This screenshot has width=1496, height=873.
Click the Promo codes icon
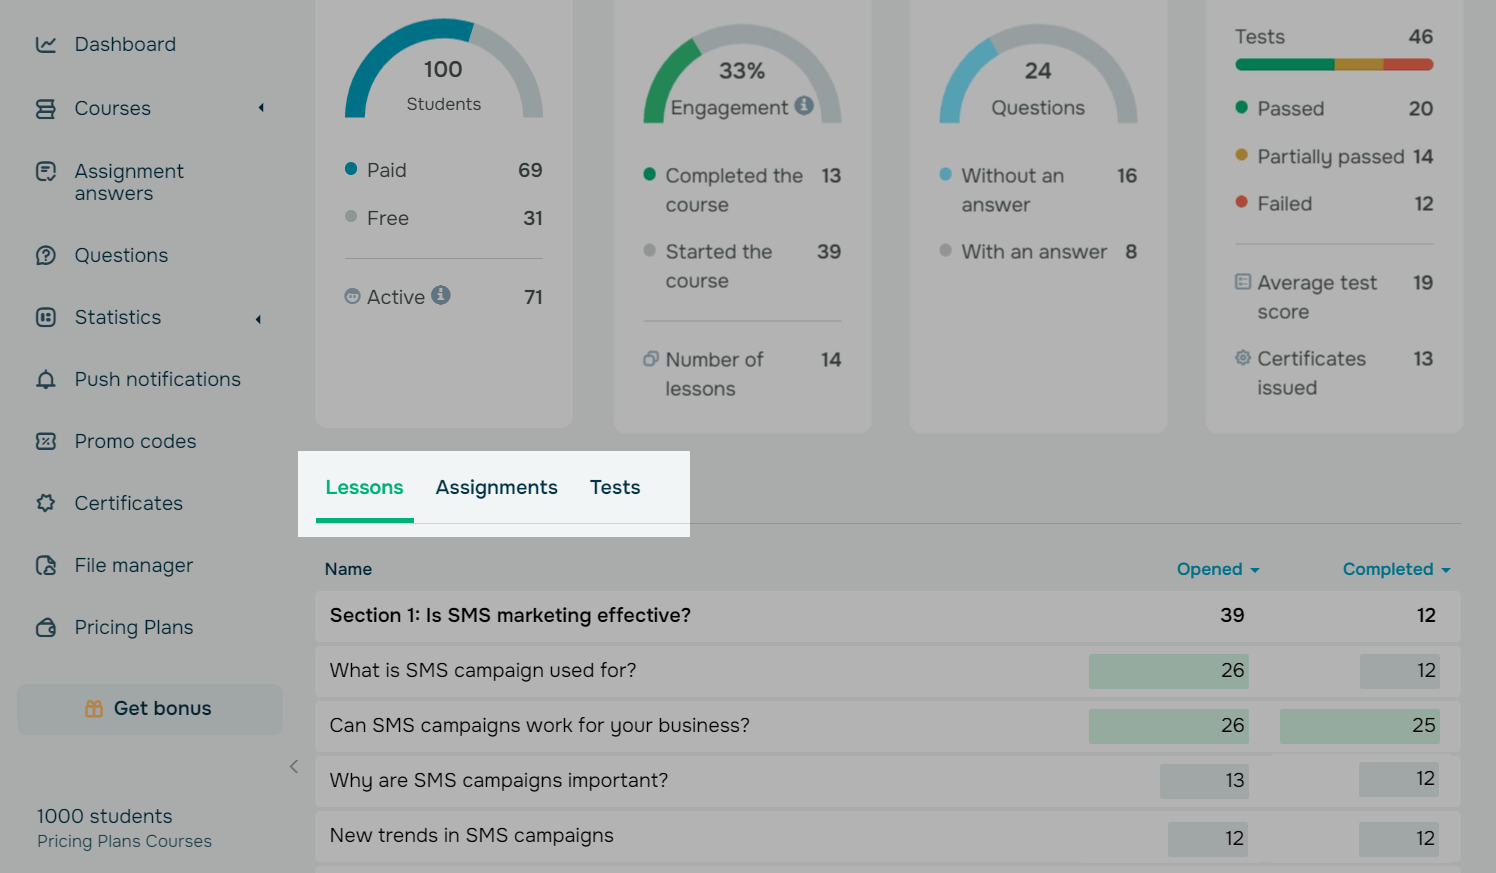(46, 442)
